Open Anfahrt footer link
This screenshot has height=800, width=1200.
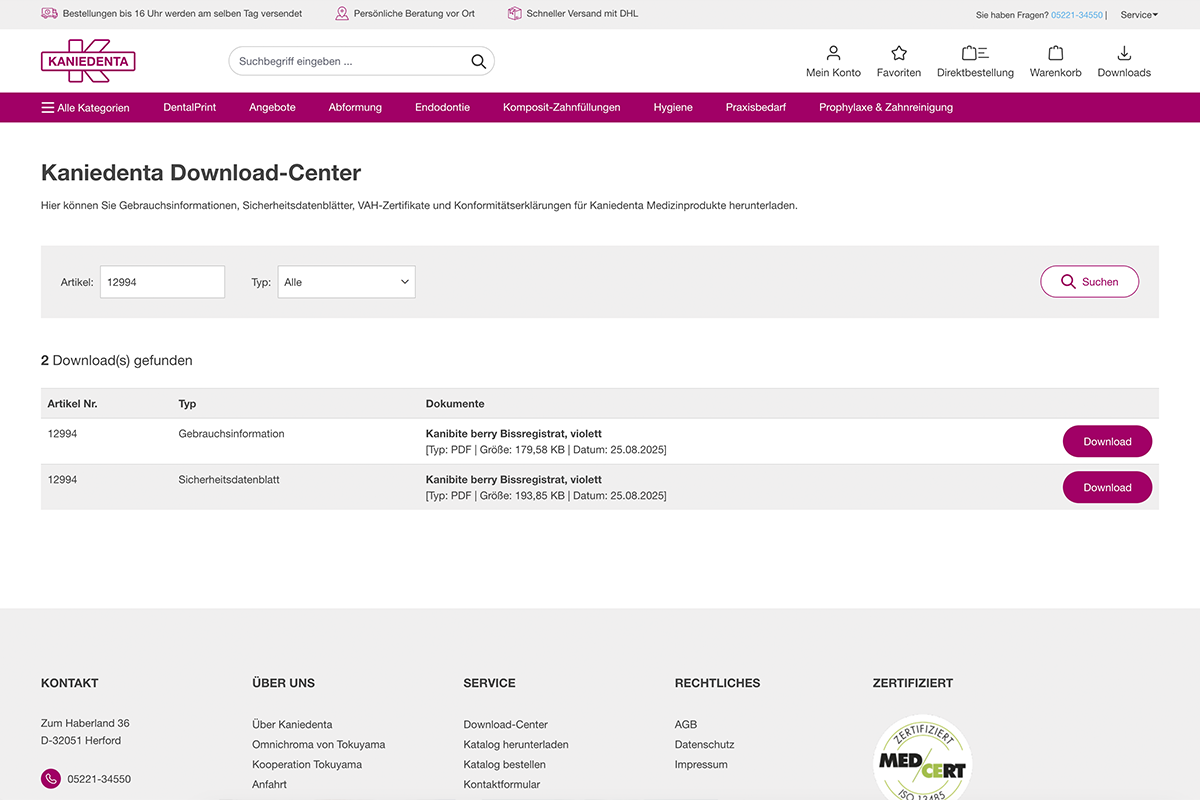[x=269, y=784]
